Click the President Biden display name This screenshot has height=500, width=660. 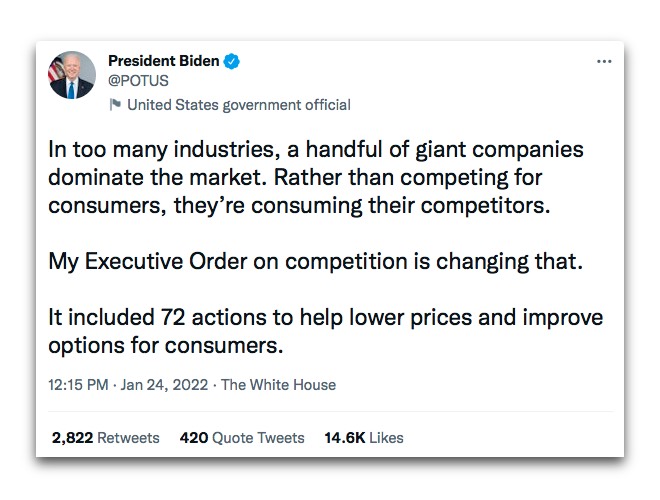(x=163, y=61)
